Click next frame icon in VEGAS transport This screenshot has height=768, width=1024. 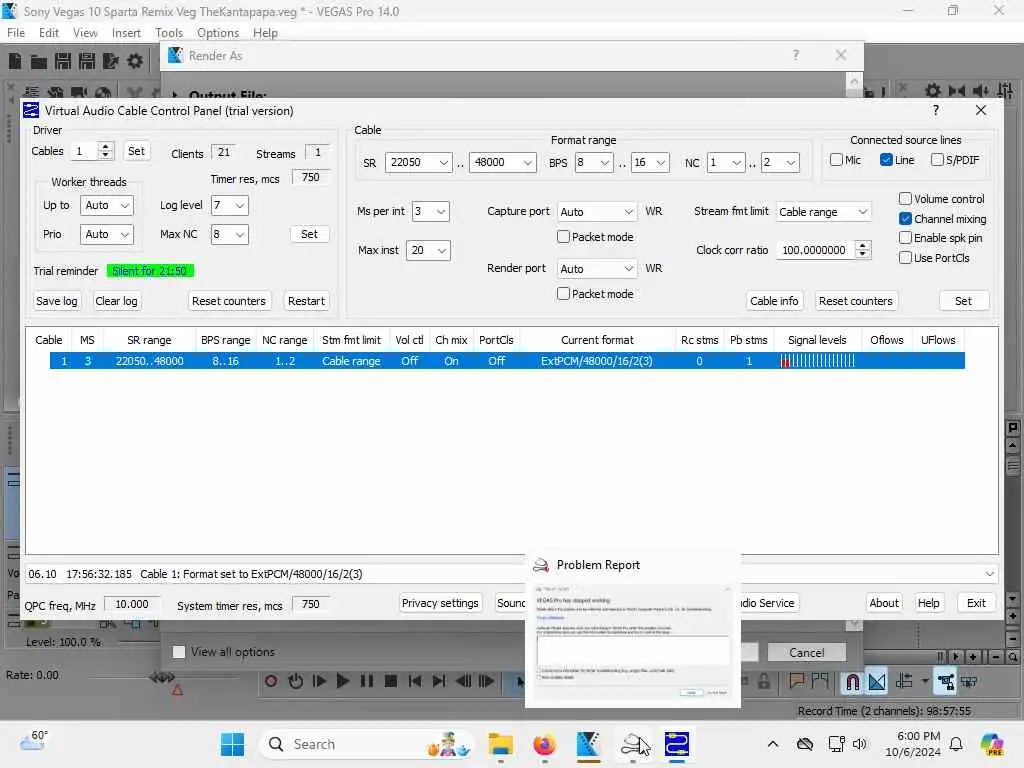click(487, 681)
